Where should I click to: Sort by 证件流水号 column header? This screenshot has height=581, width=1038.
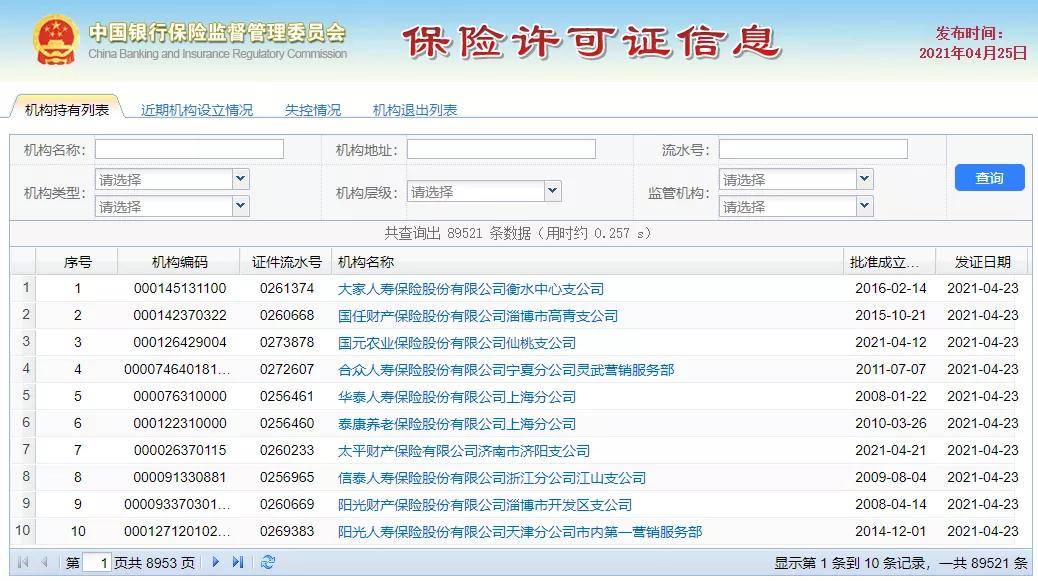(x=287, y=262)
